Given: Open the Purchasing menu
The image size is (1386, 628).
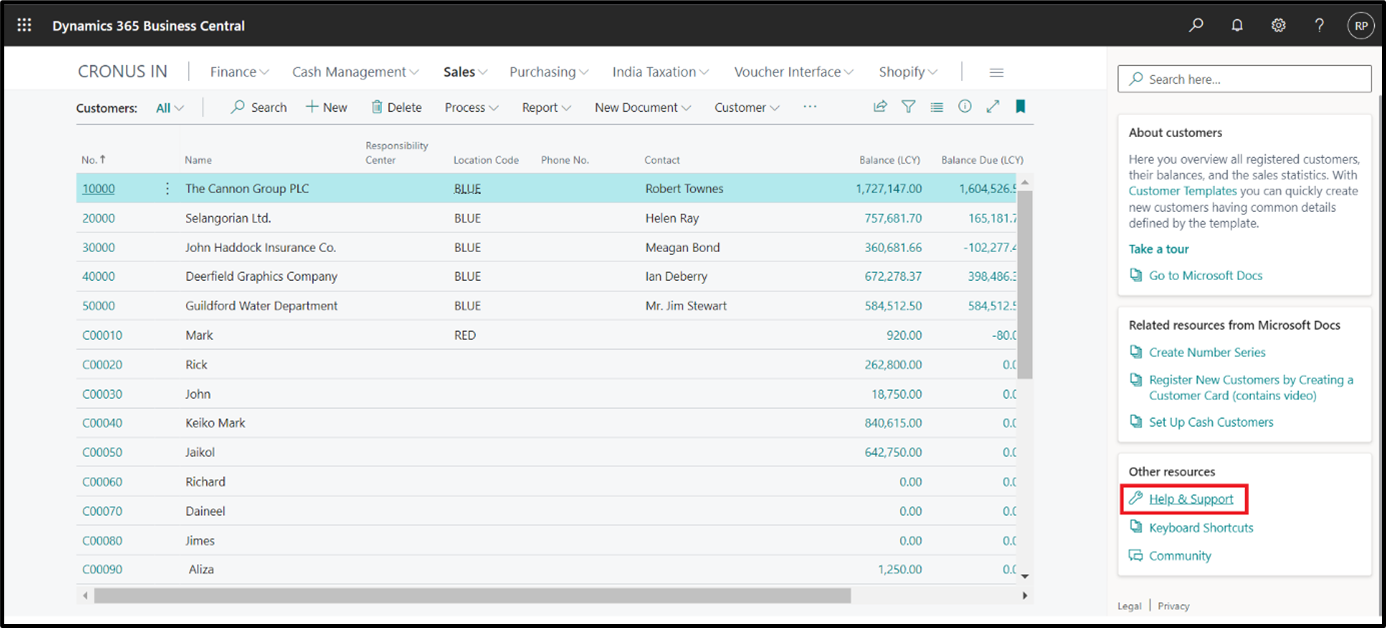Looking at the screenshot, I should pos(549,72).
